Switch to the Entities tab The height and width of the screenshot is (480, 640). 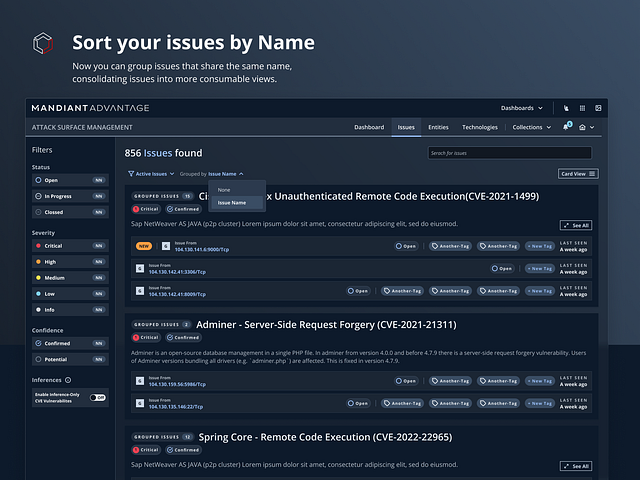pos(438,127)
